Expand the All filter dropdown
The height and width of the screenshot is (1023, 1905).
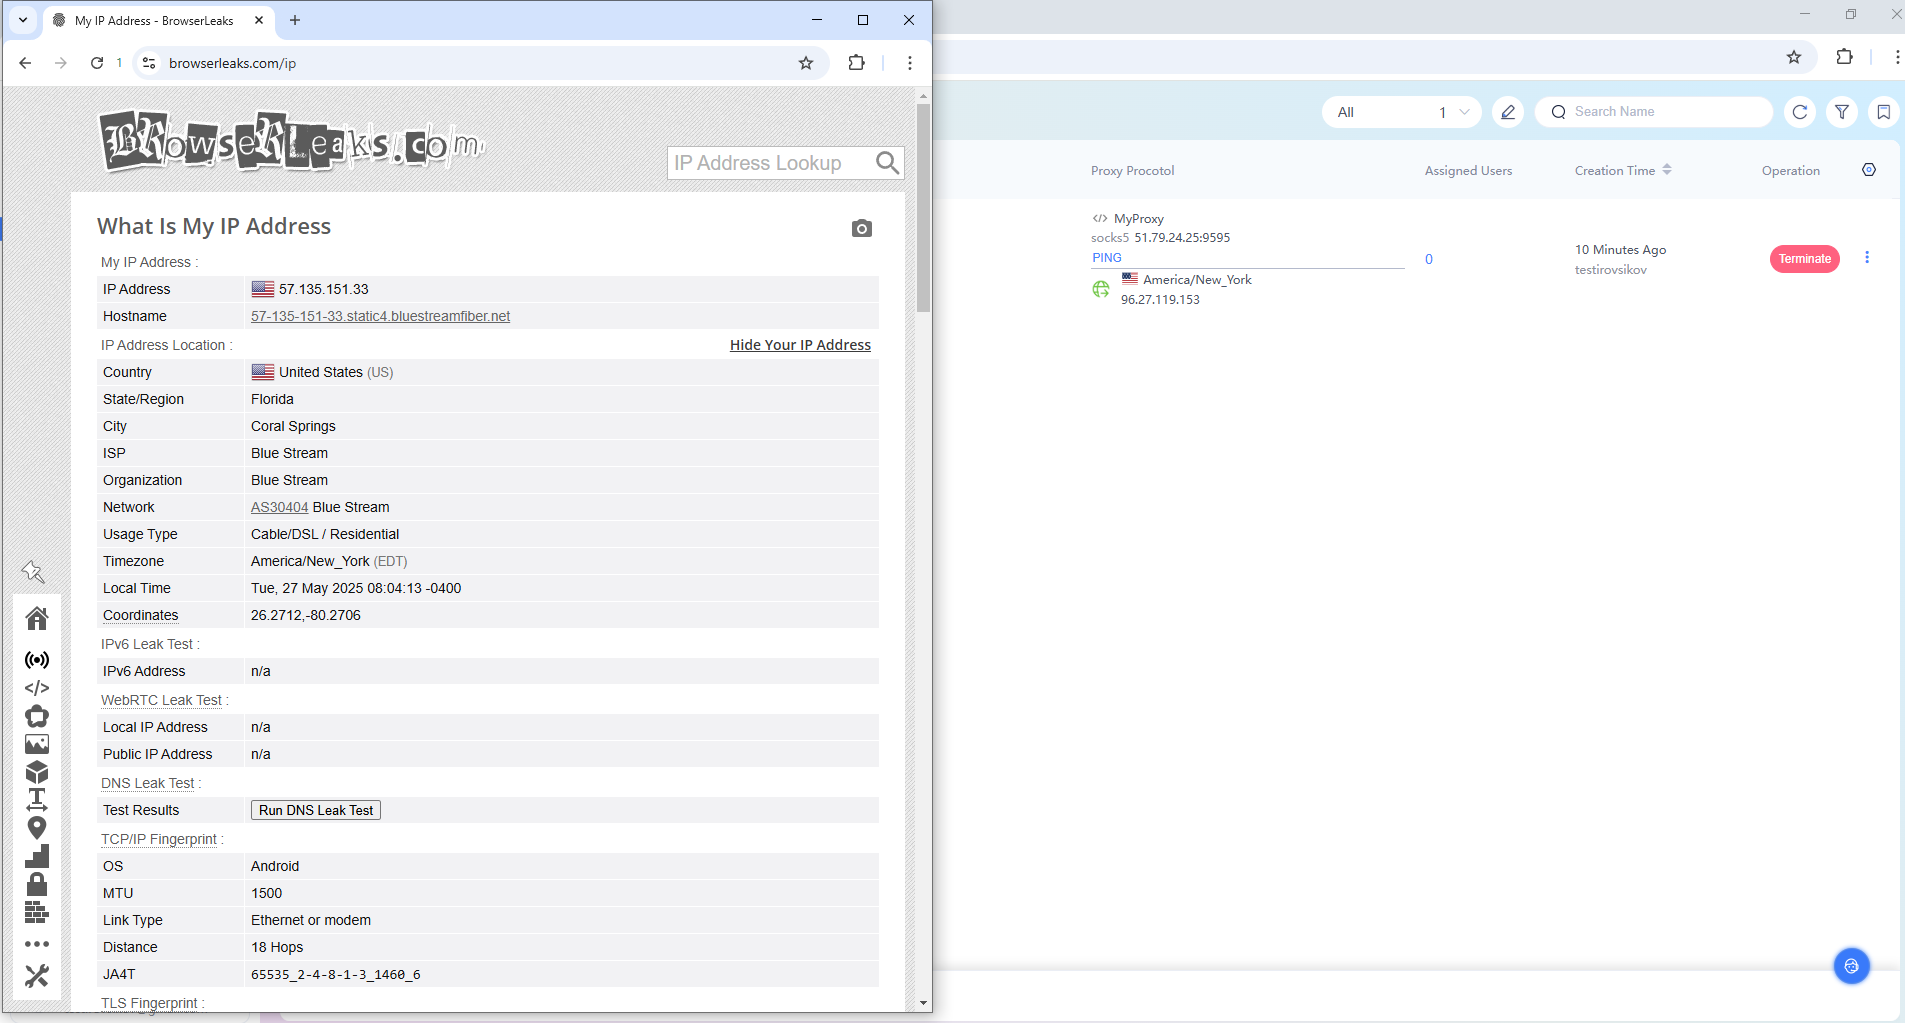pos(1402,112)
